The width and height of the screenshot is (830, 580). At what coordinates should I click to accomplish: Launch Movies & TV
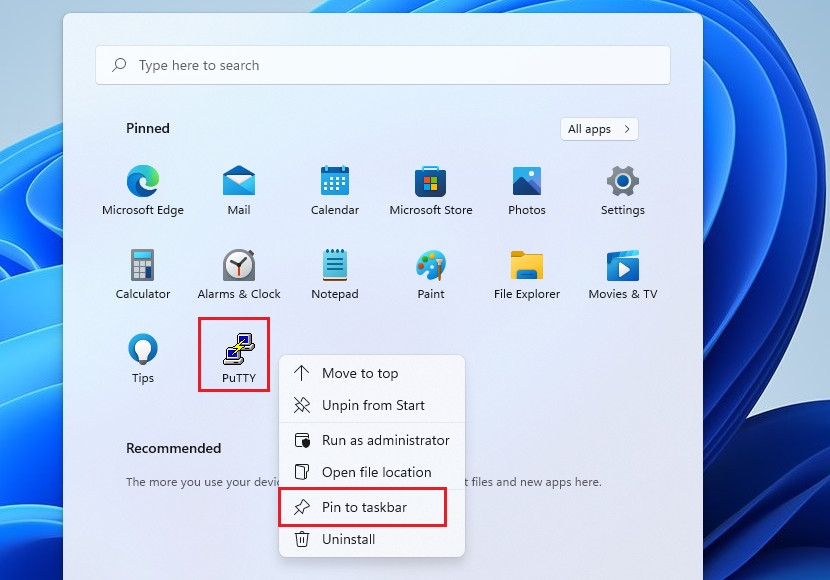(622, 274)
